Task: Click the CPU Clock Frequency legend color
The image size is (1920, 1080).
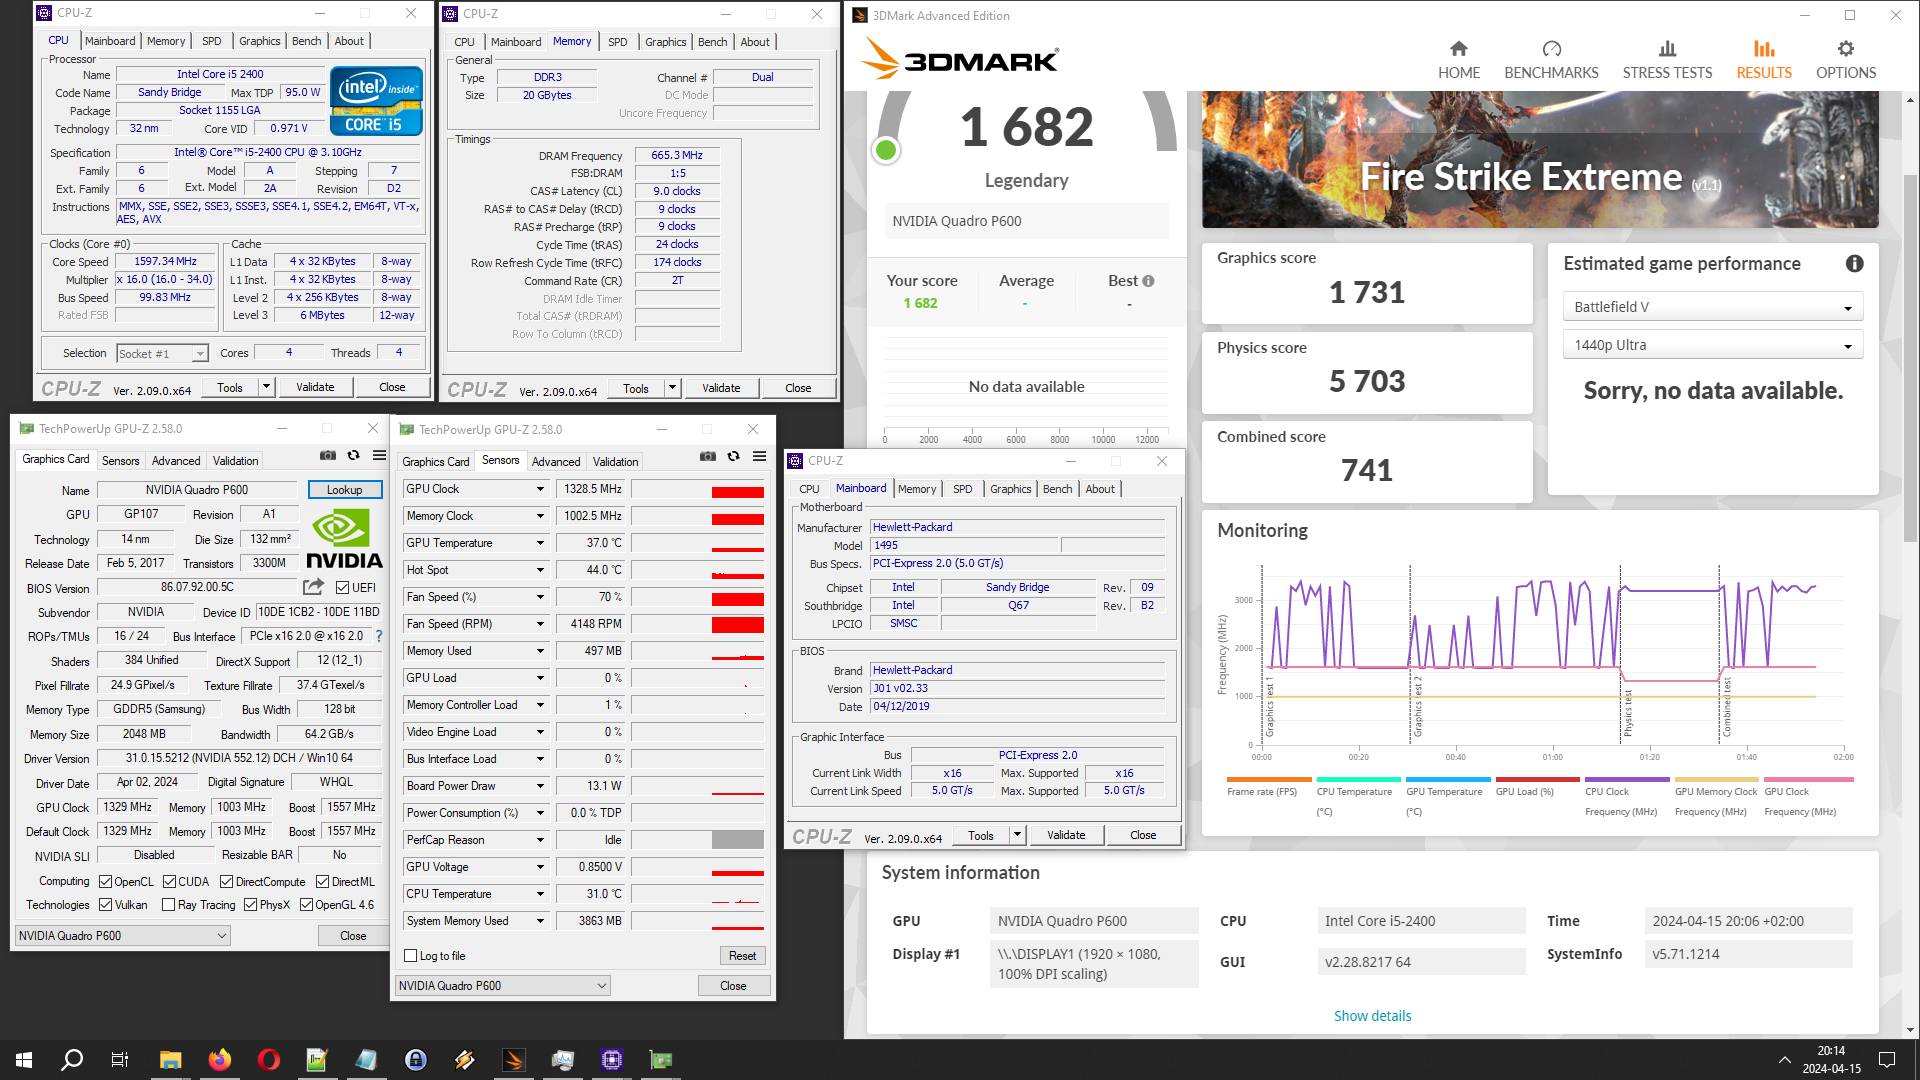Action: pyautogui.click(x=1627, y=780)
